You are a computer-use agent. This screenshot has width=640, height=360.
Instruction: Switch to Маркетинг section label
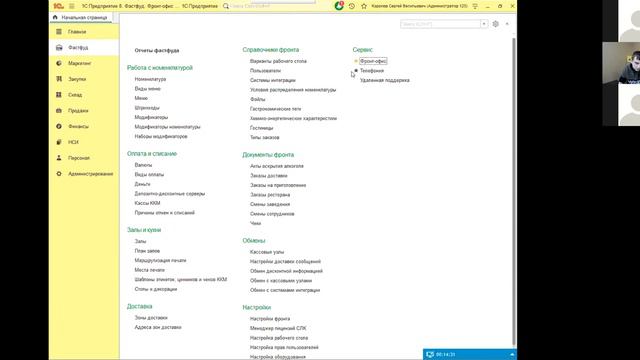coord(80,63)
